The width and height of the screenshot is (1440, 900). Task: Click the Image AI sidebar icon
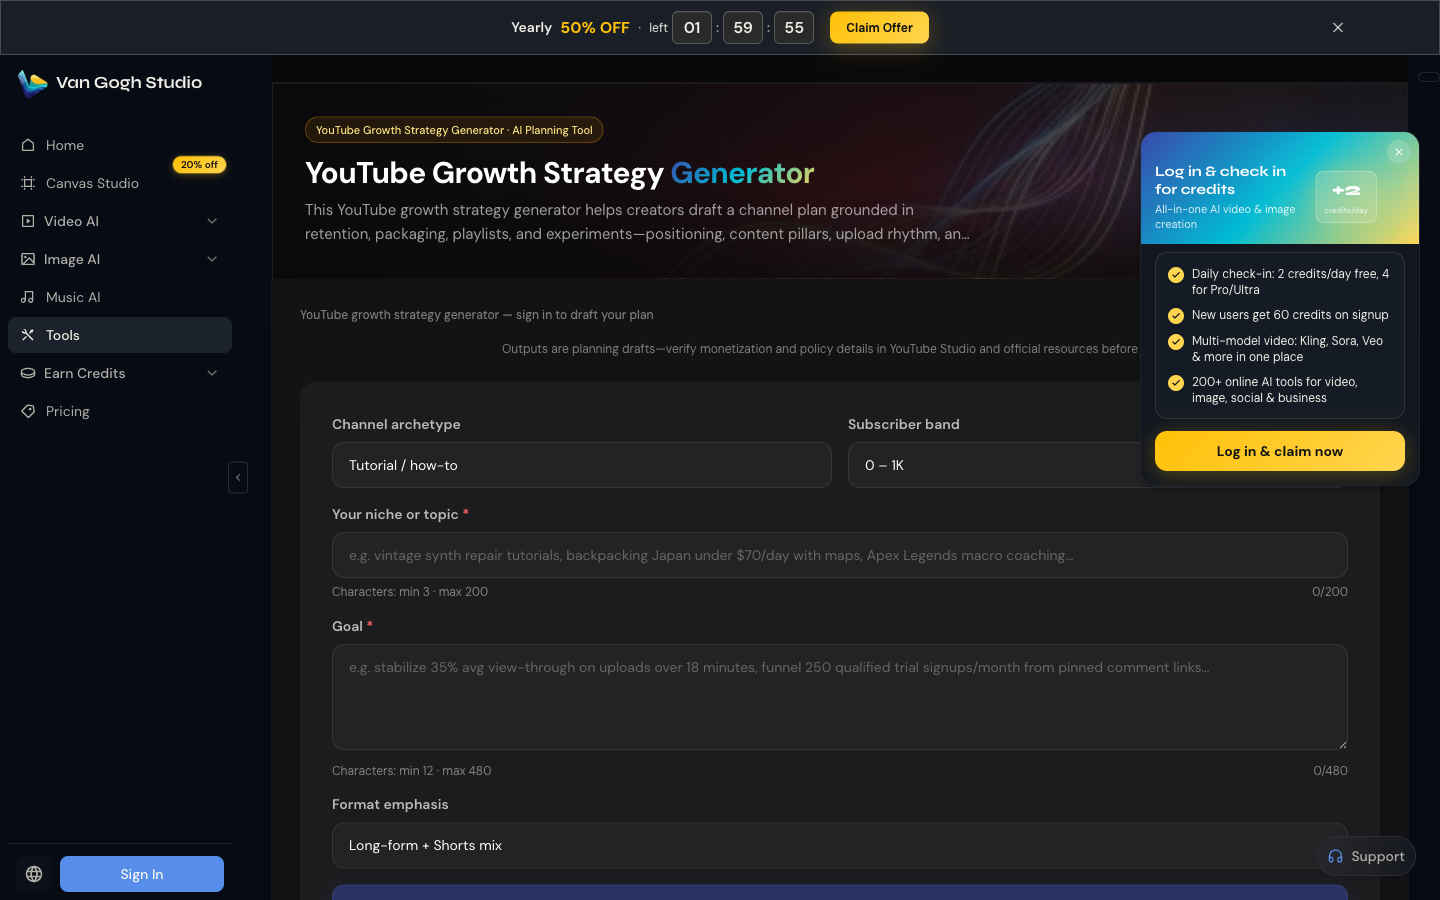pyautogui.click(x=28, y=259)
